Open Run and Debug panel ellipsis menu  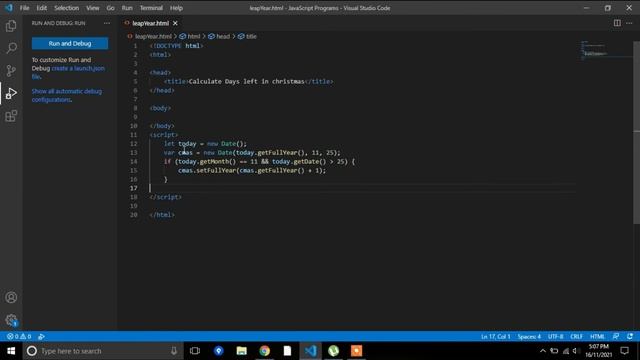(x=107, y=23)
